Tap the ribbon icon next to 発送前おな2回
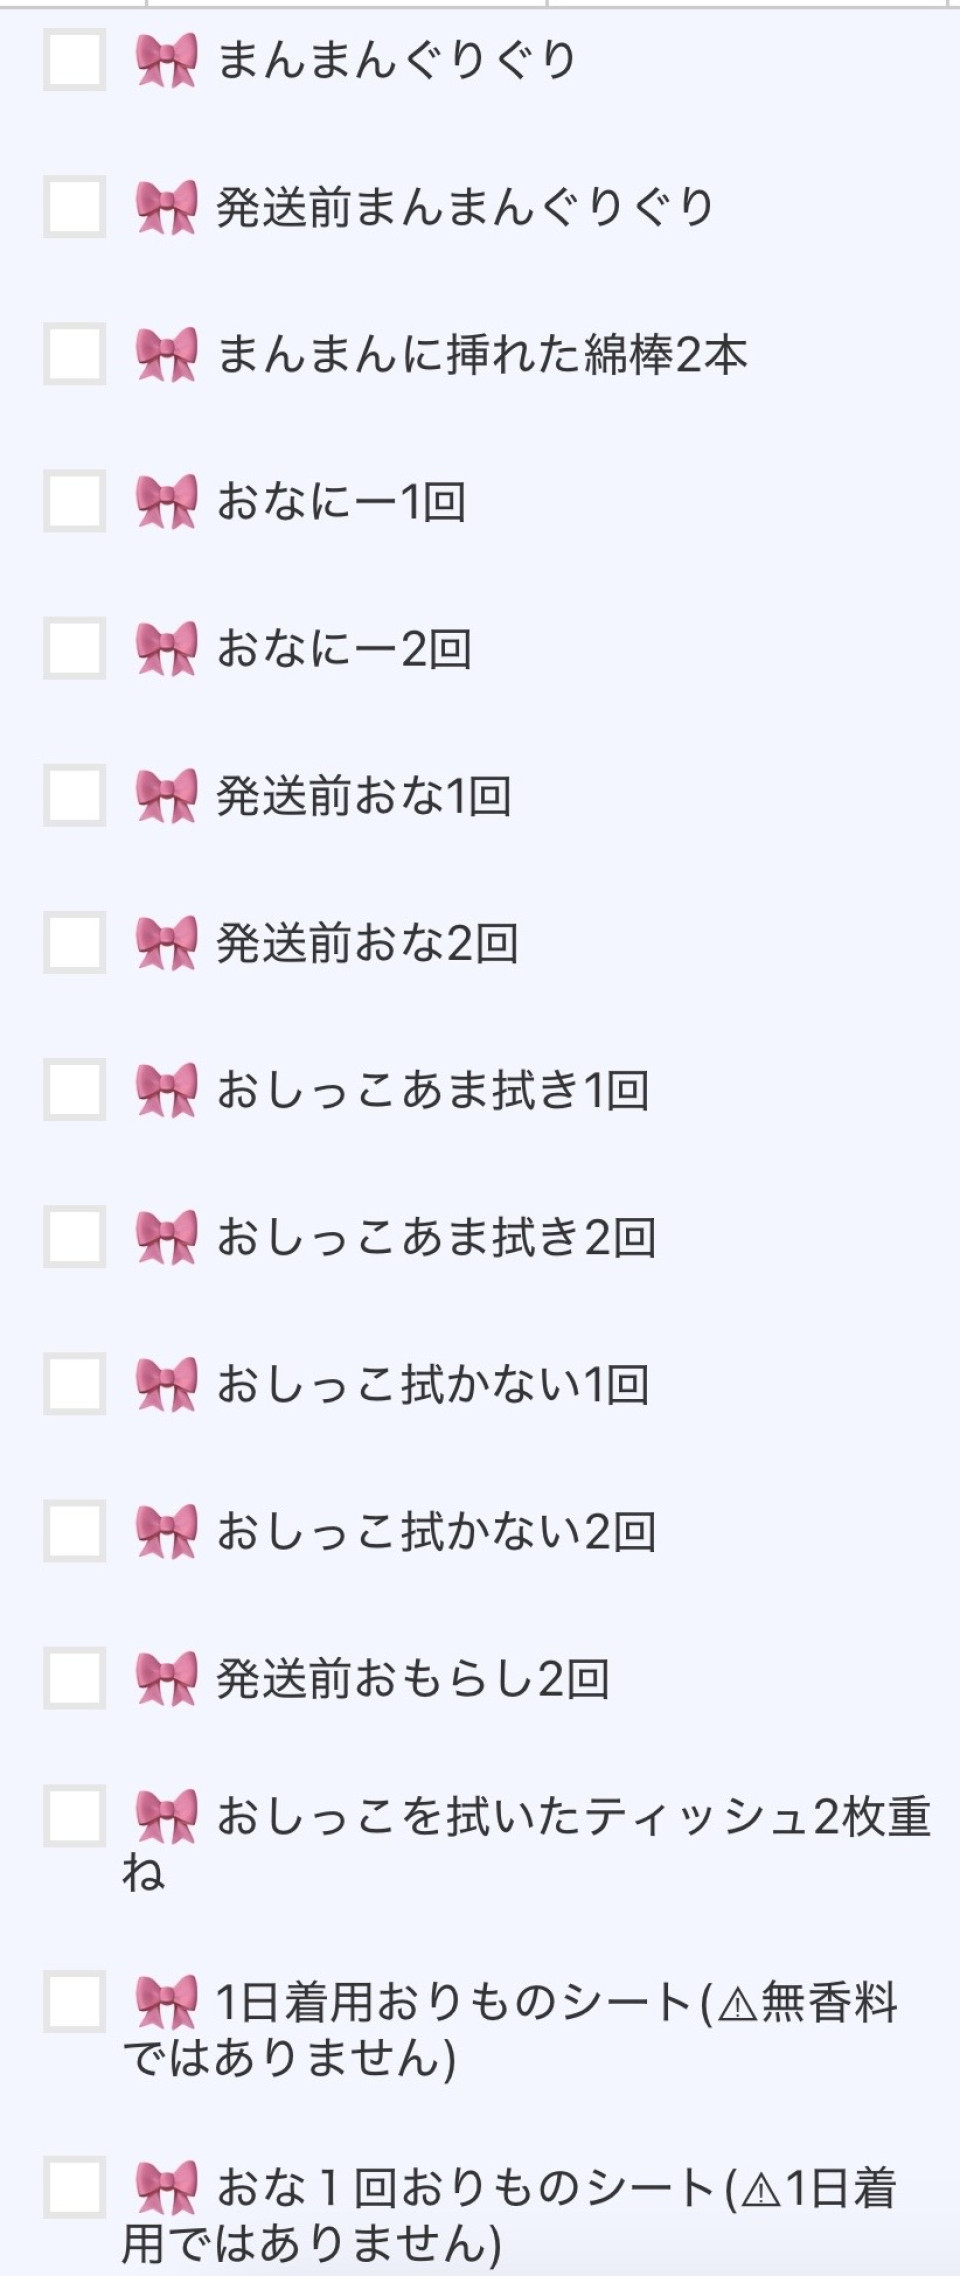The image size is (960, 2276). click(x=166, y=943)
